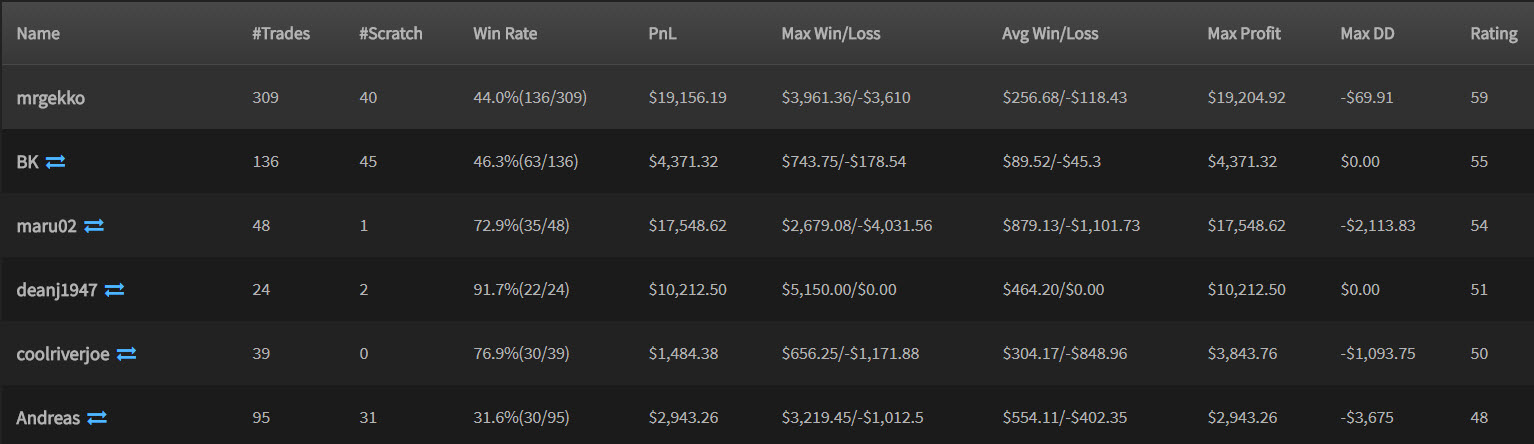This screenshot has height=444, width=1534.
Task: Click mrgekko's PnL value $19,156.19
Action: (x=687, y=97)
